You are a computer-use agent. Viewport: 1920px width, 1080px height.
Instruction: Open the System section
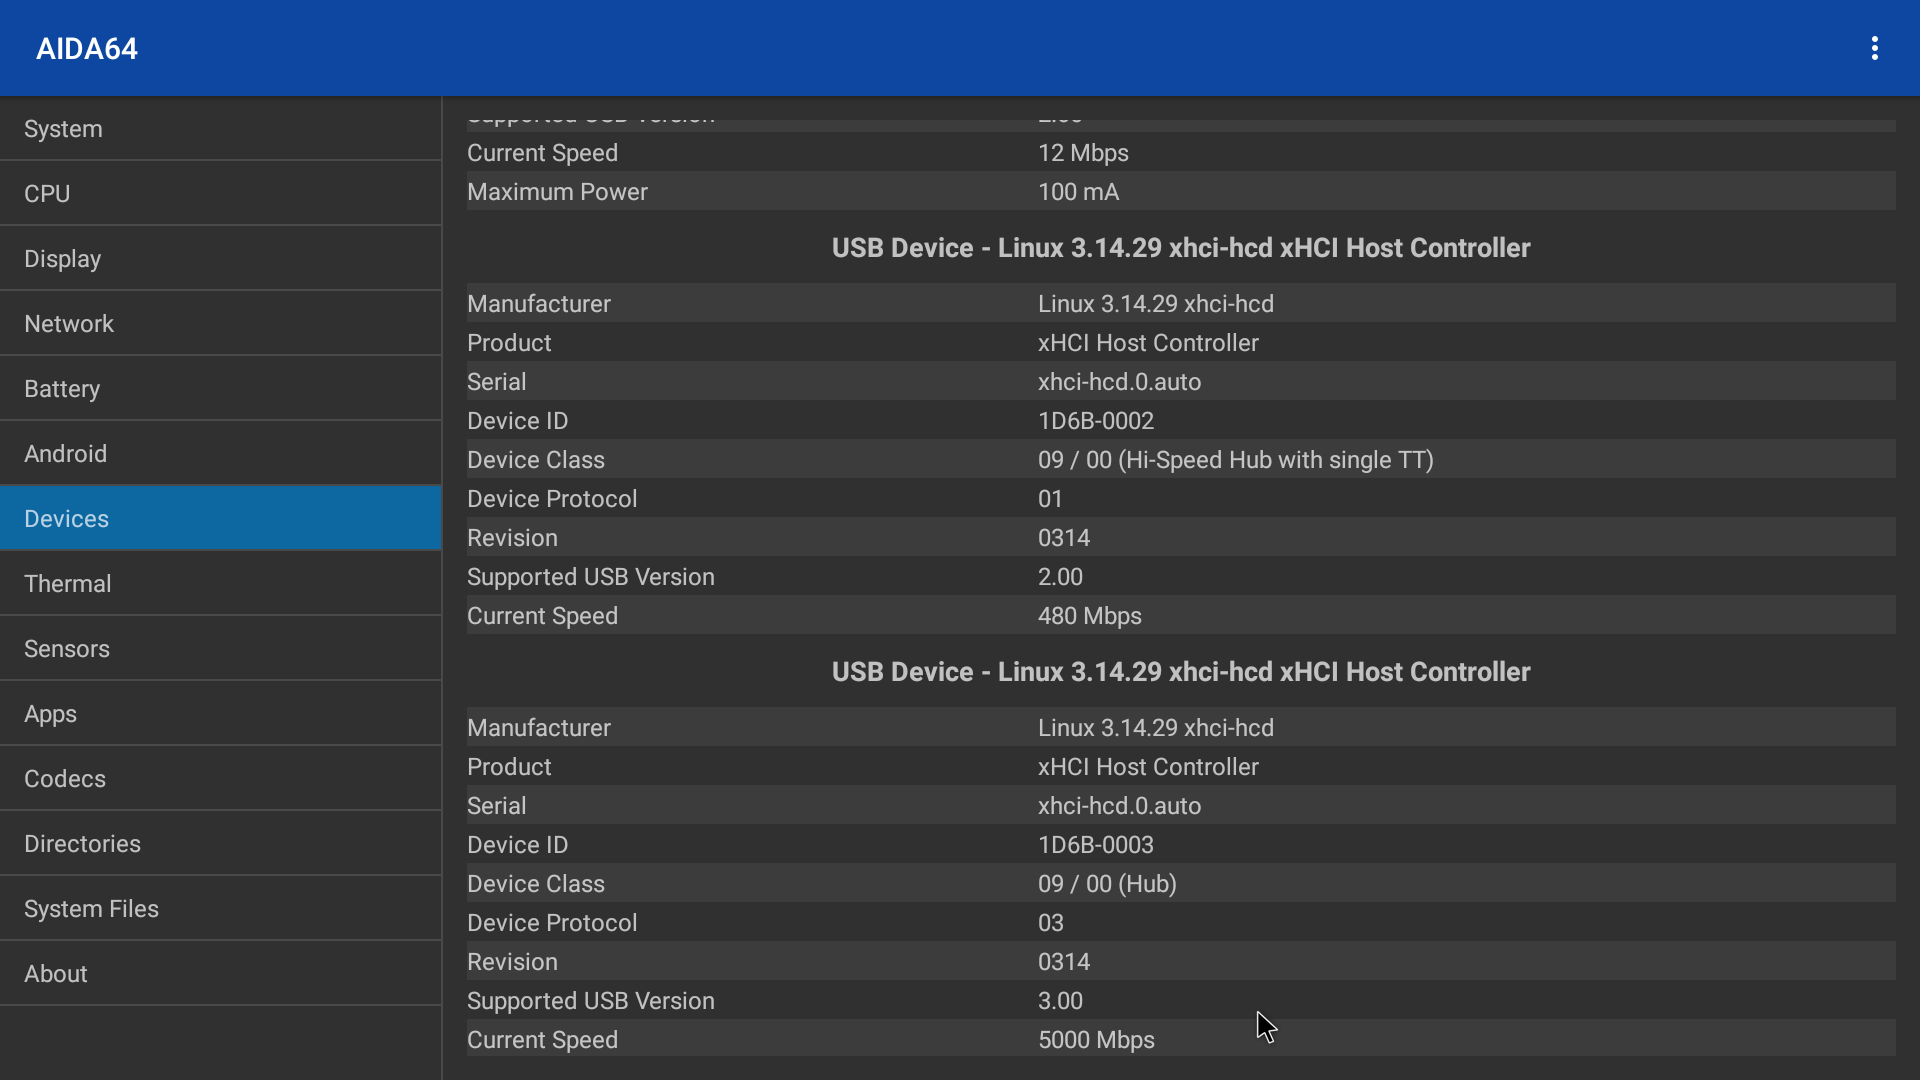220,129
